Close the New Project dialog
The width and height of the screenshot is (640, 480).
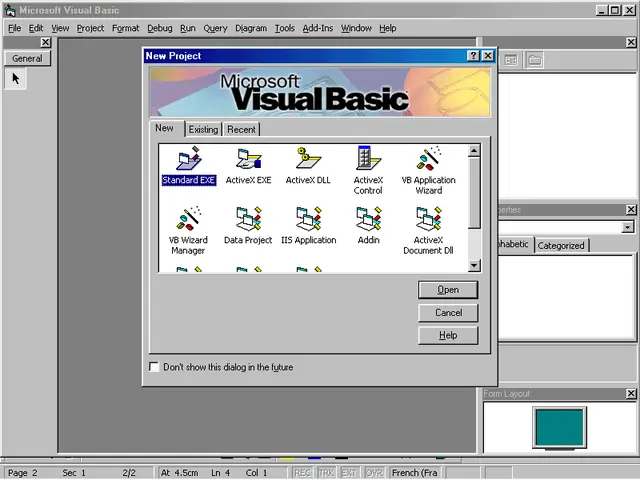pos(487,56)
